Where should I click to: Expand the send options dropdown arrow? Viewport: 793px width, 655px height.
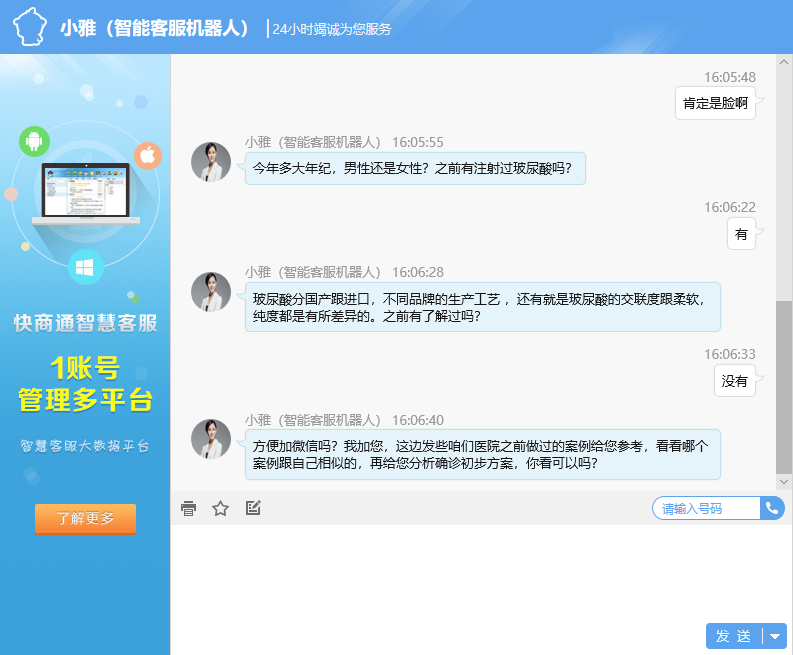pyautogui.click(x=775, y=636)
